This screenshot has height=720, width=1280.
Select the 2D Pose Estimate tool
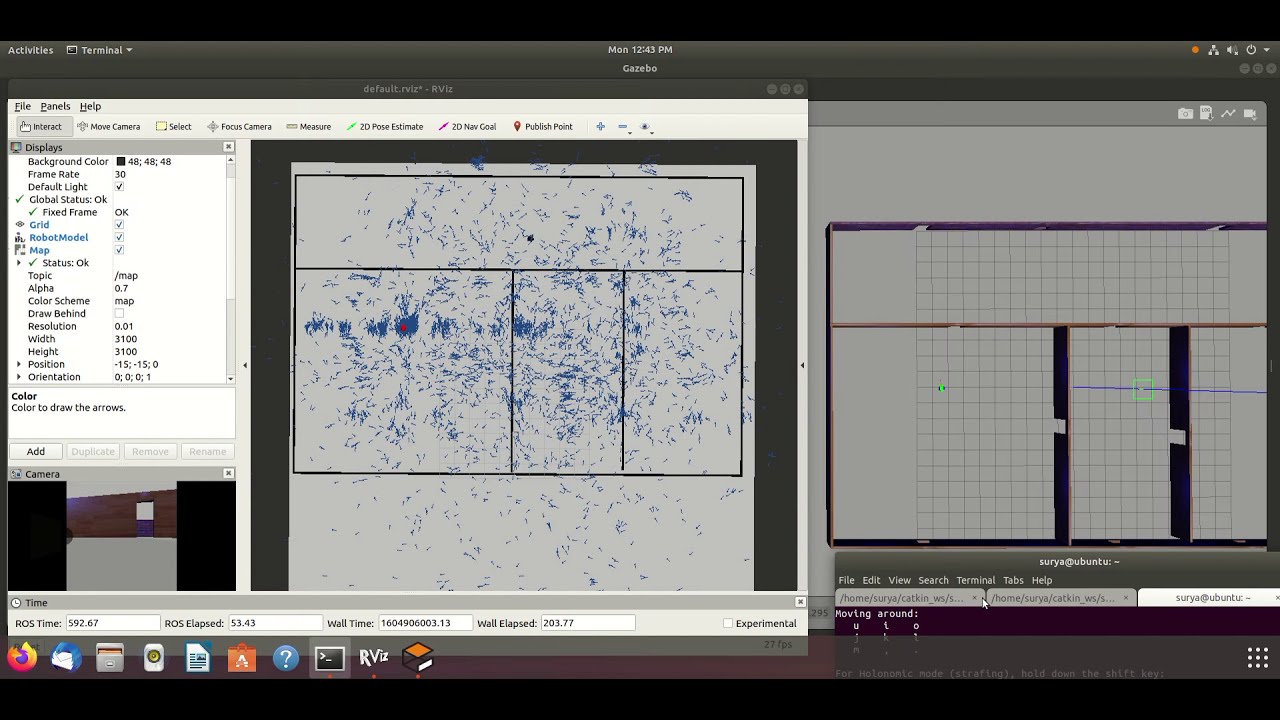384,127
